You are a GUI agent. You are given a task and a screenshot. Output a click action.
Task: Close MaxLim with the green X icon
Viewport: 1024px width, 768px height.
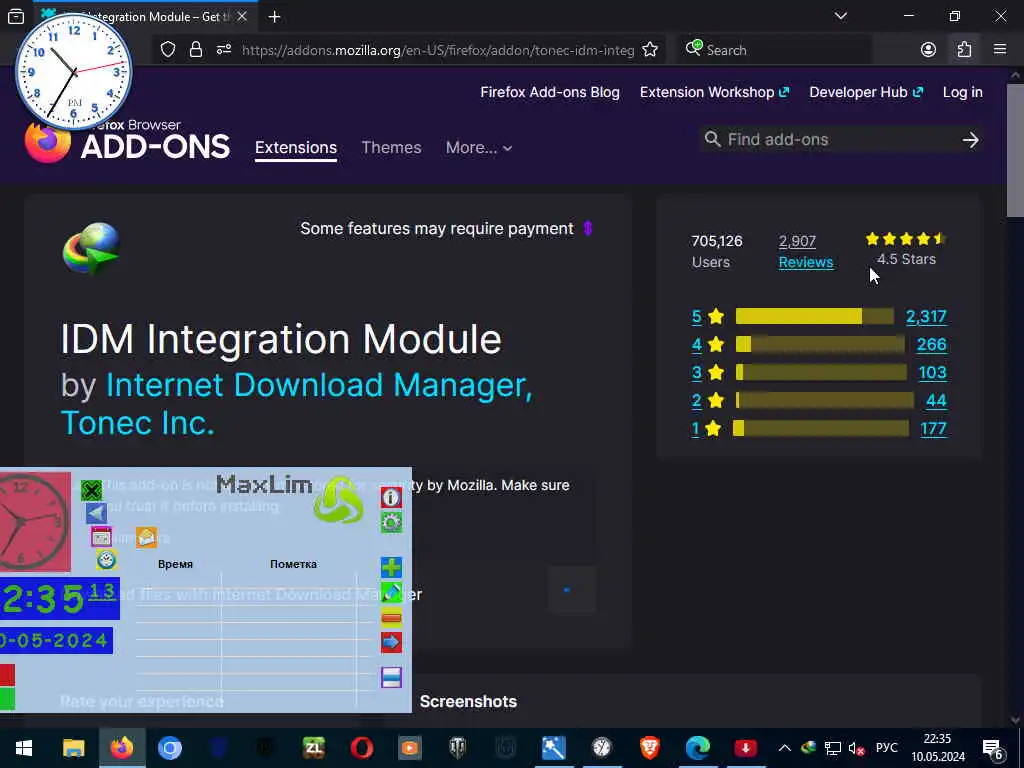point(91,490)
